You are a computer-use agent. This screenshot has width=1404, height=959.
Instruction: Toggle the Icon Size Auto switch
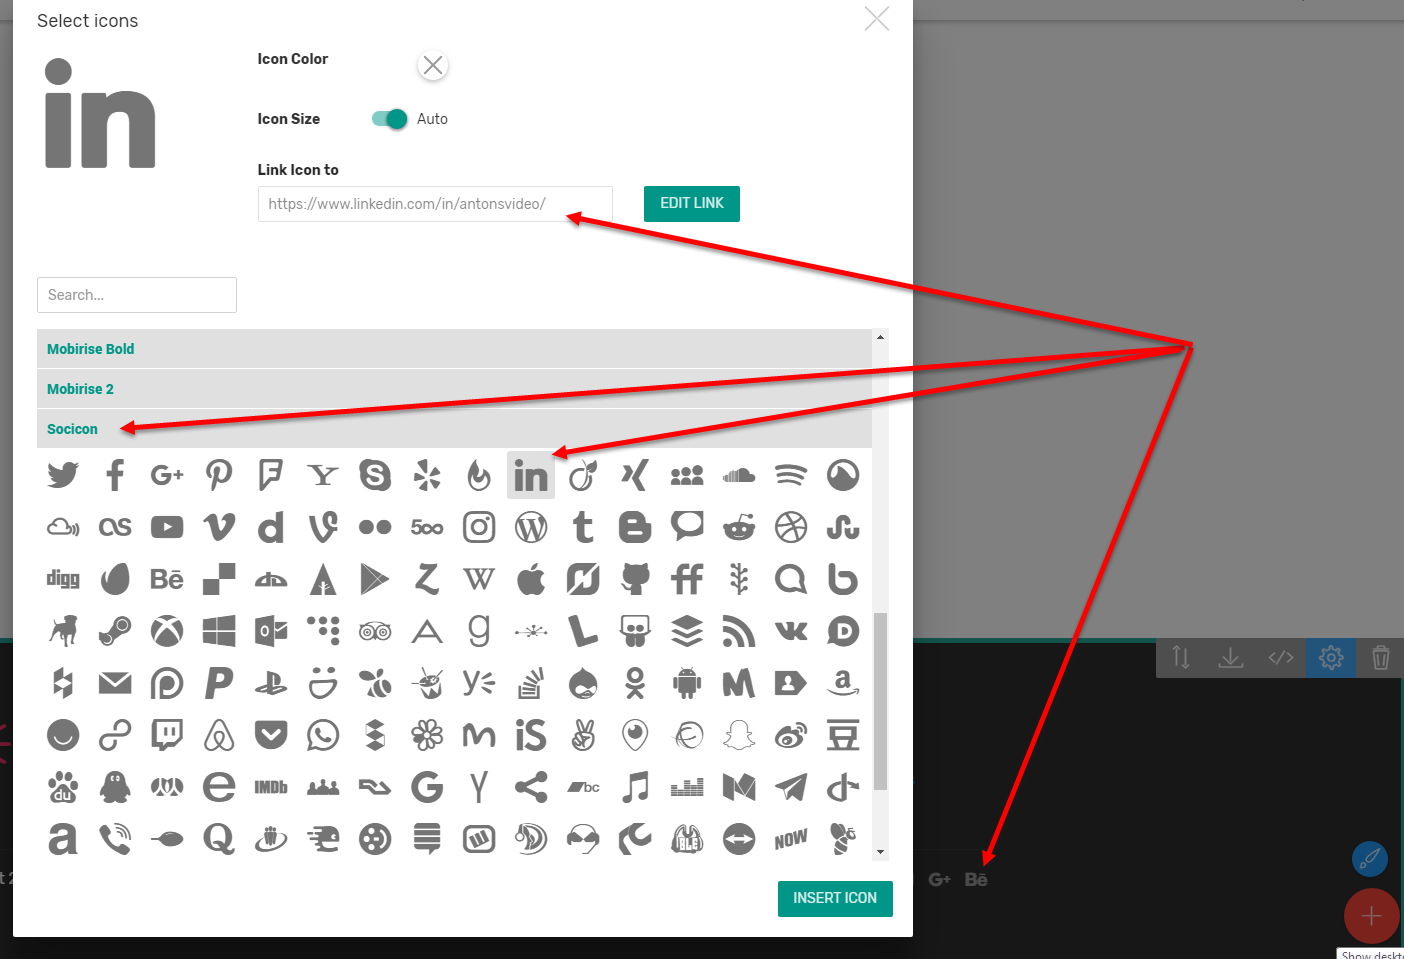click(389, 119)
